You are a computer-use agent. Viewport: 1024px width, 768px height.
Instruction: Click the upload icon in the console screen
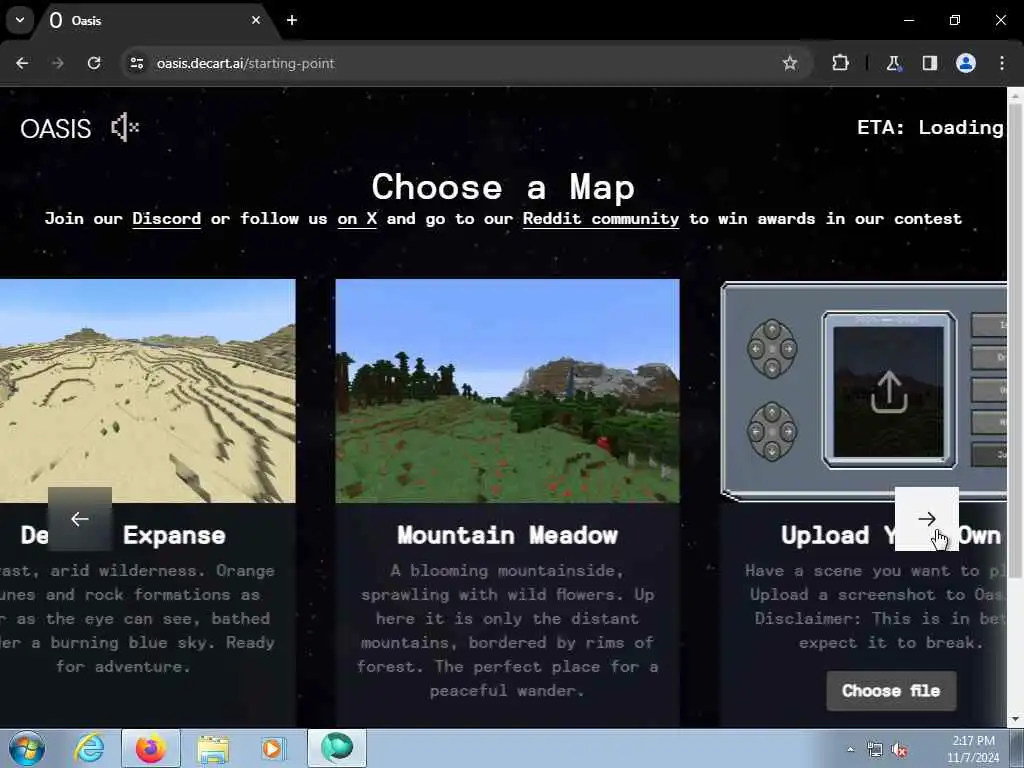pos(889,392)
